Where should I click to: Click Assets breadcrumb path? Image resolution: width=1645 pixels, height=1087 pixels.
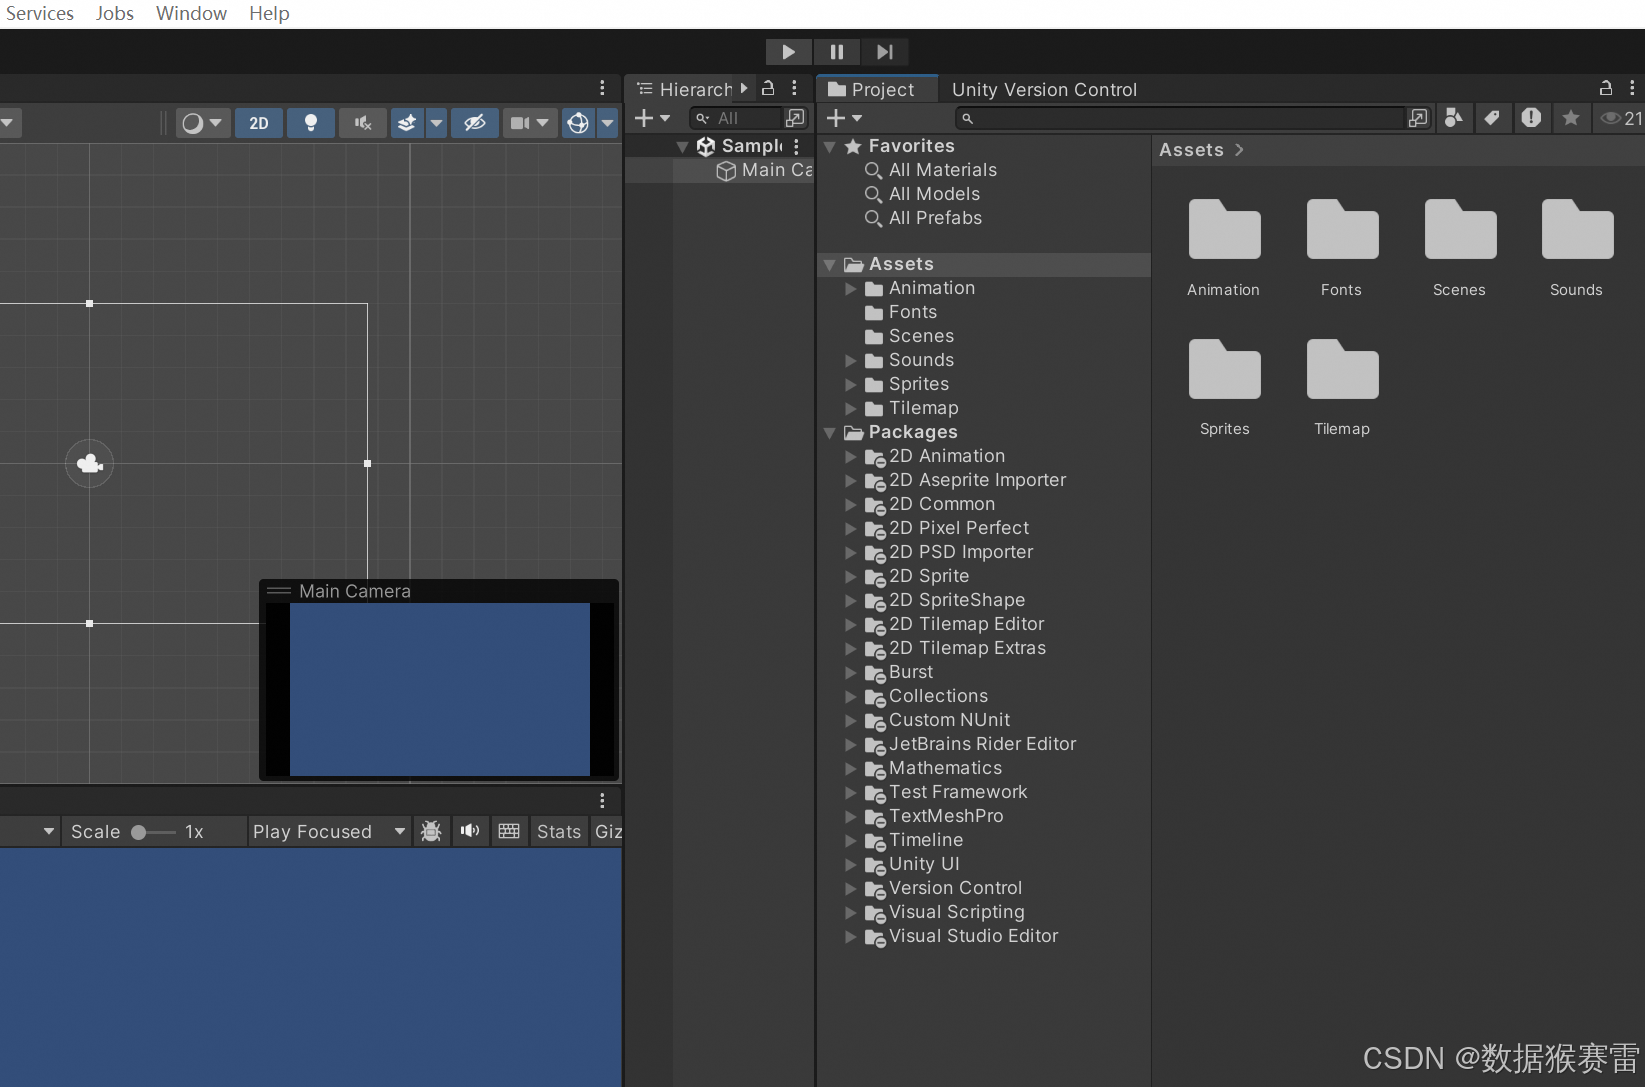pyautogui.click(x=1191, y=150)
